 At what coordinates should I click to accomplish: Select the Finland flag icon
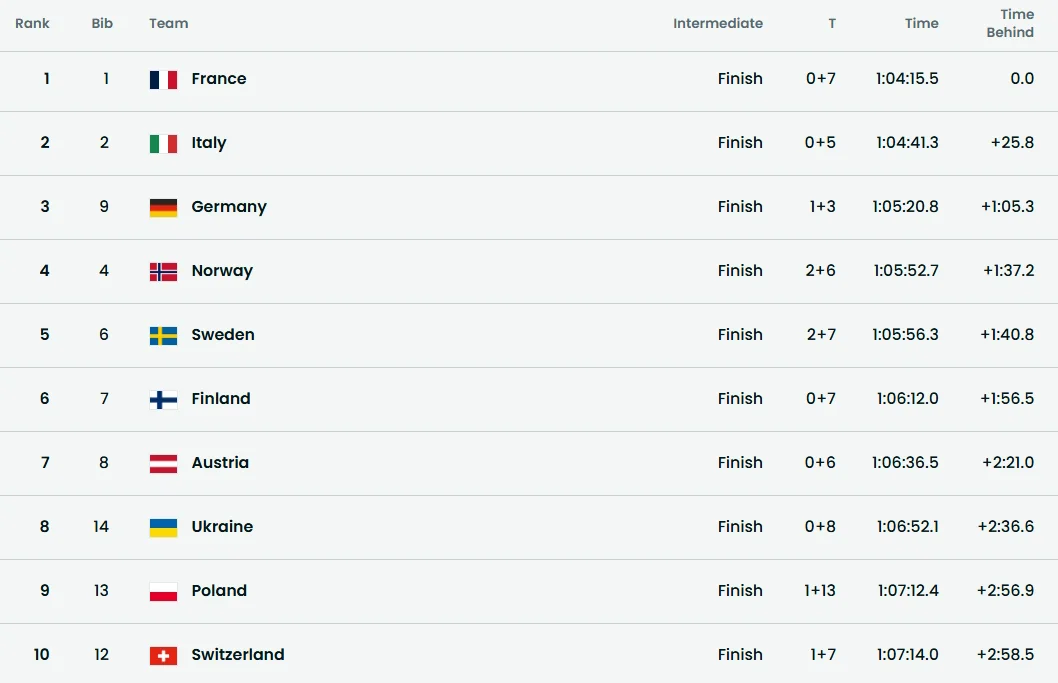(163, 399)
